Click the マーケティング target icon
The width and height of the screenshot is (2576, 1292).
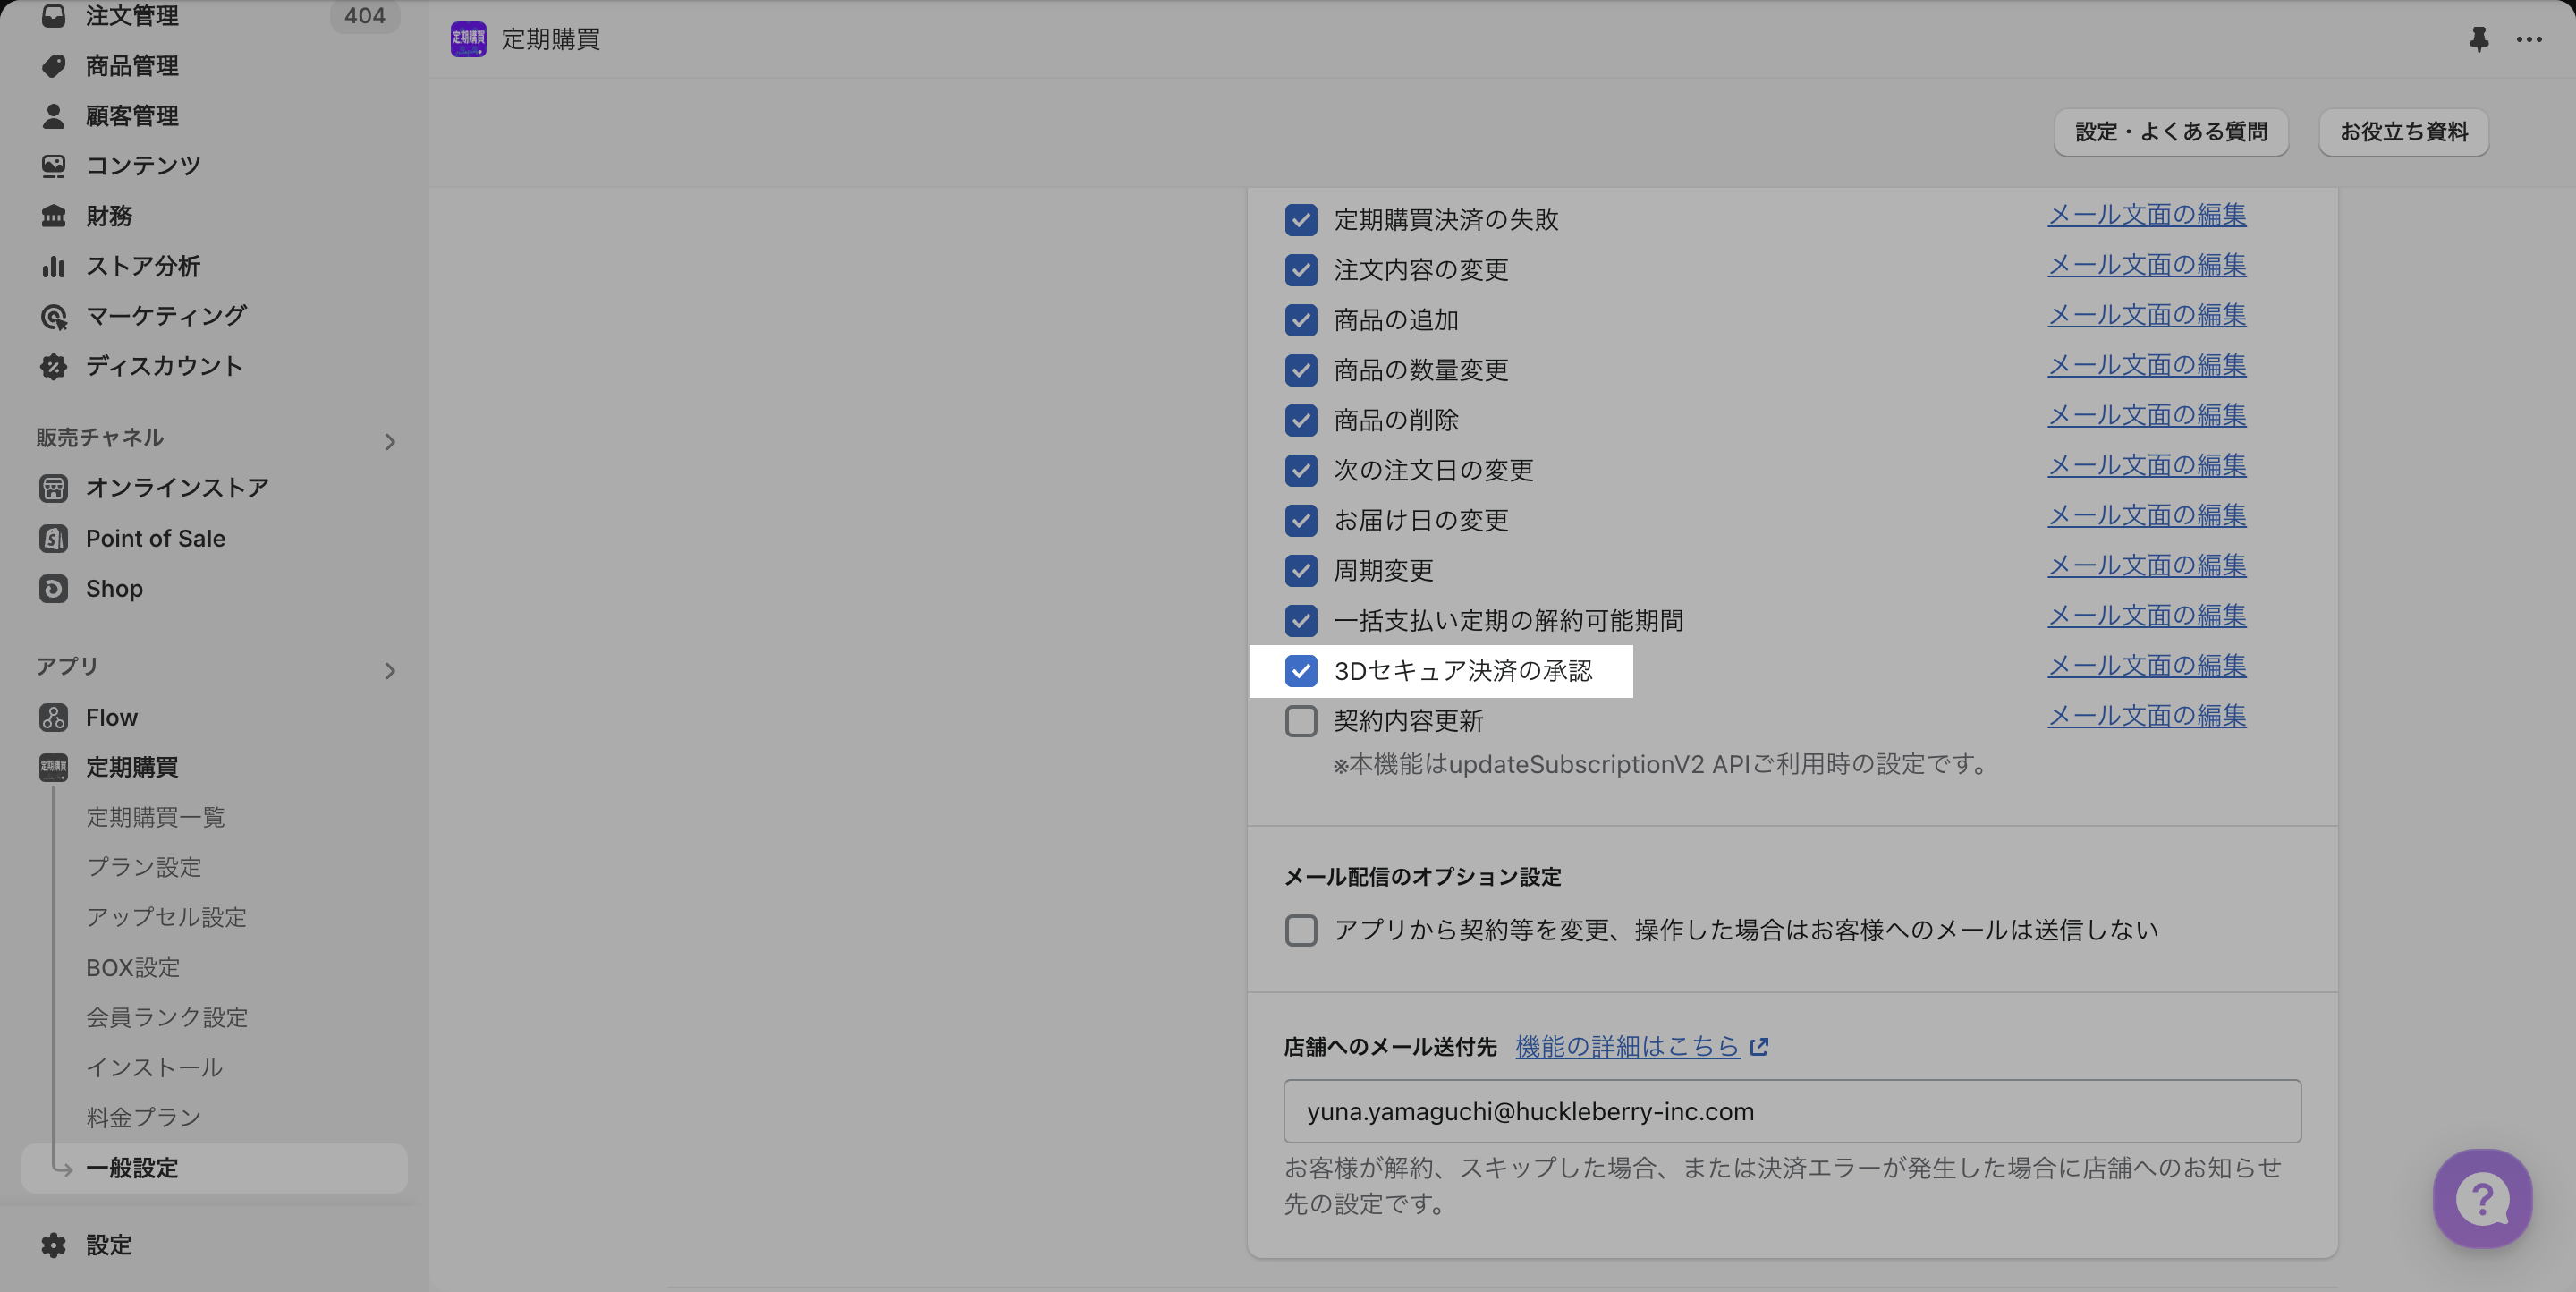pyautogui.click(x=53, y=316)
